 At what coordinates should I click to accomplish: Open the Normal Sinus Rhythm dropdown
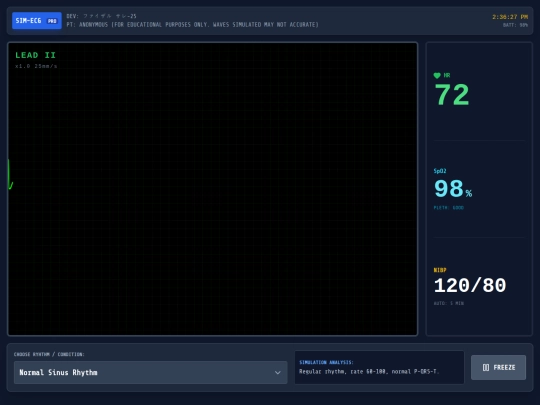tap(150, 372)
